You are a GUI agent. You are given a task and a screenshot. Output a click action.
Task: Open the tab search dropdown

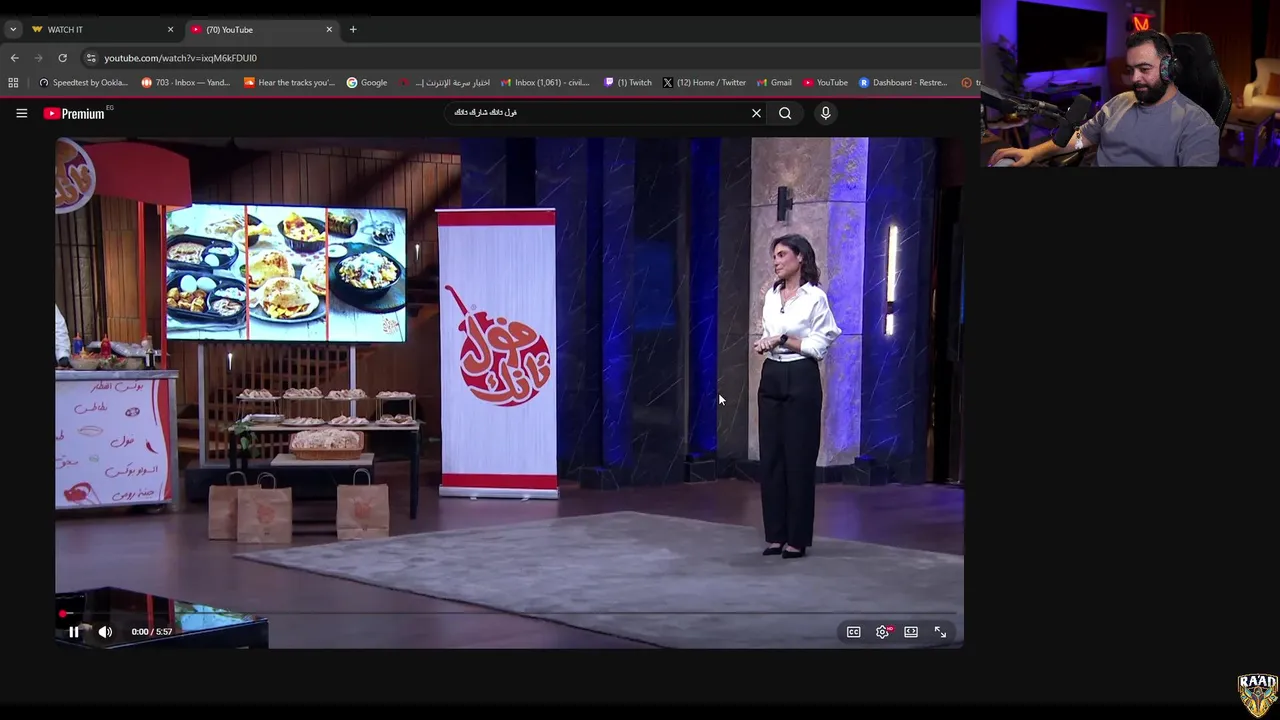[13, 29]
